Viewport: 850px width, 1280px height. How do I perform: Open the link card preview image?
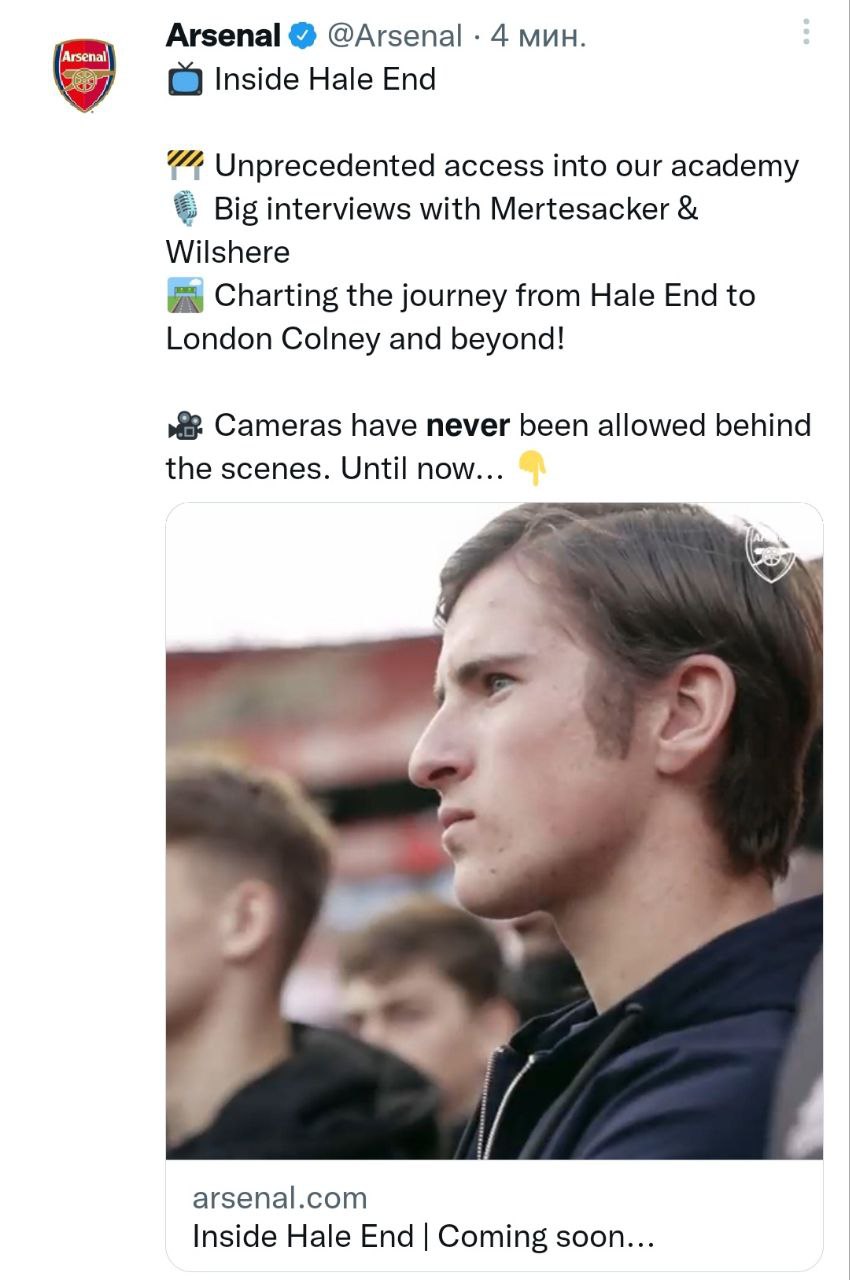point(494,830)
